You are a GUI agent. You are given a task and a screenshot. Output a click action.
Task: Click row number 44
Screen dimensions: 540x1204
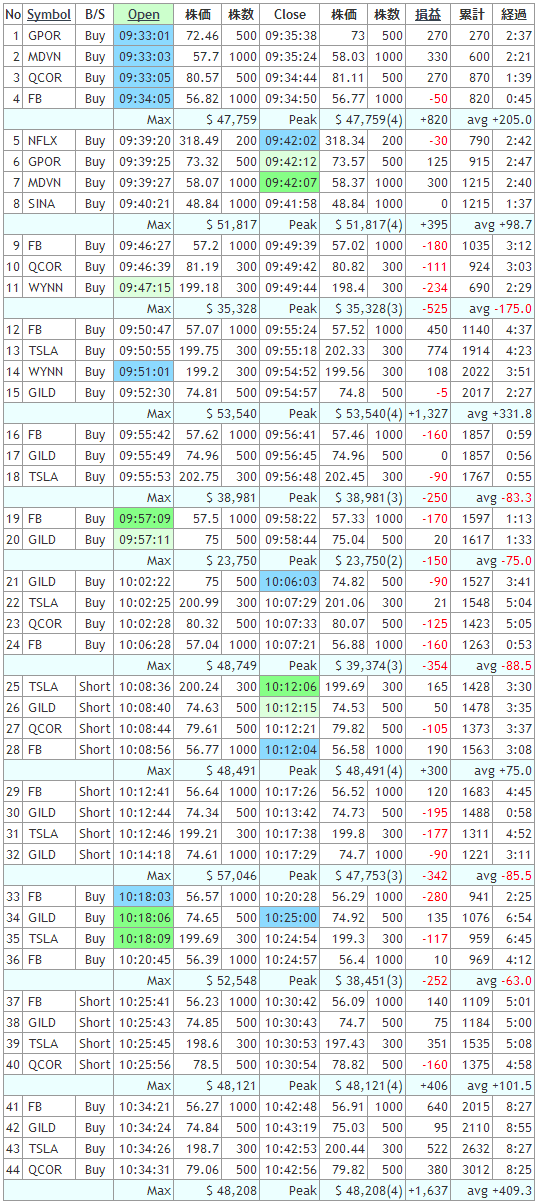(13, 1170)
